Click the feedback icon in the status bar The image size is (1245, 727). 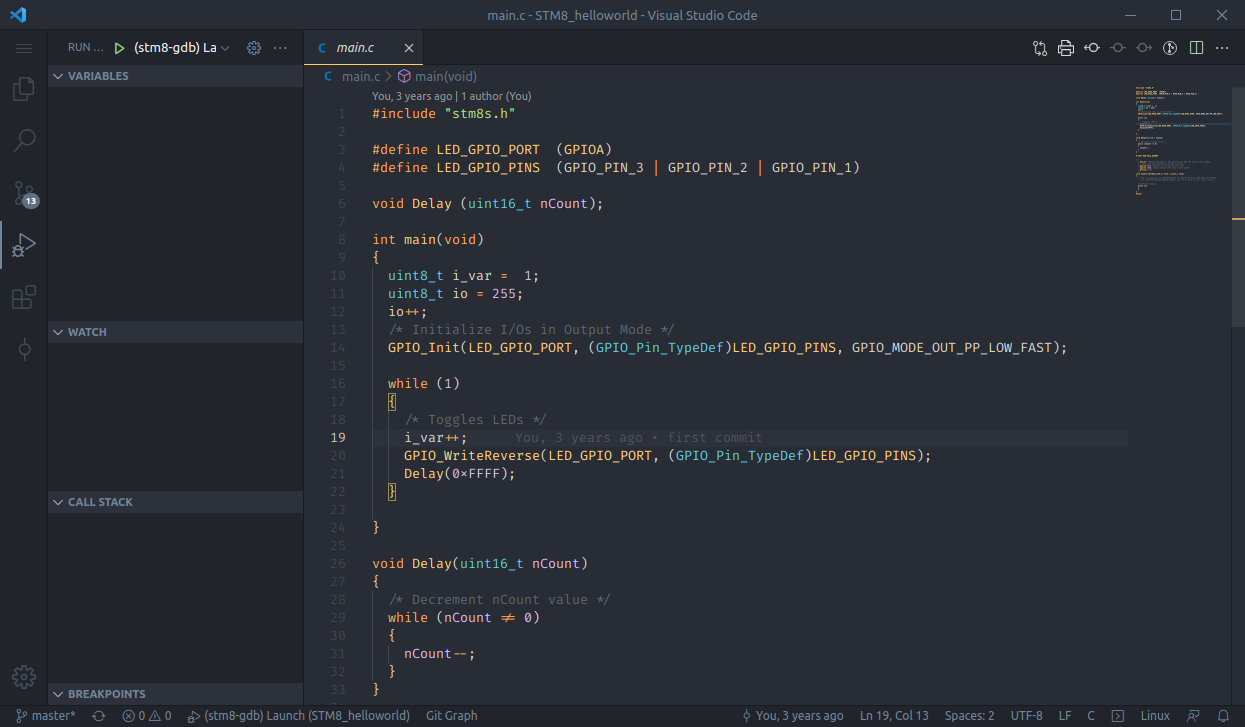tap(1193, 716)
